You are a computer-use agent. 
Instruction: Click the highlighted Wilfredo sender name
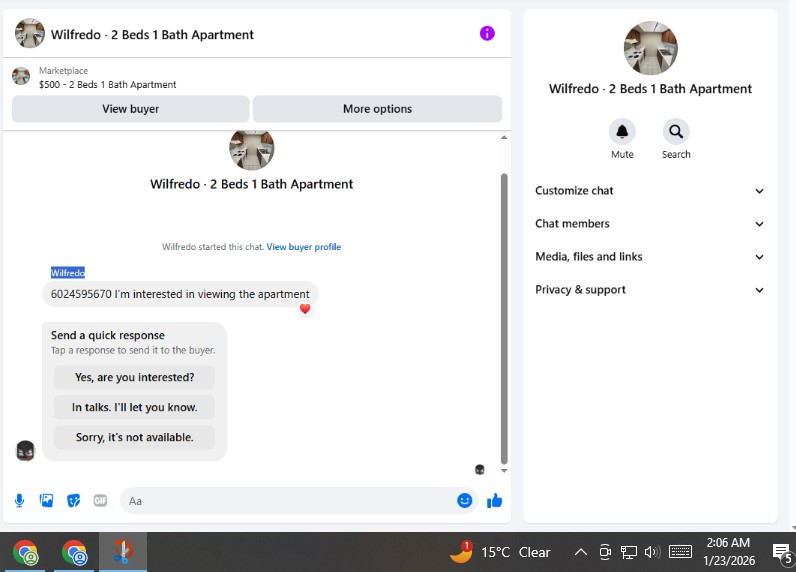(x=68, y=273)
